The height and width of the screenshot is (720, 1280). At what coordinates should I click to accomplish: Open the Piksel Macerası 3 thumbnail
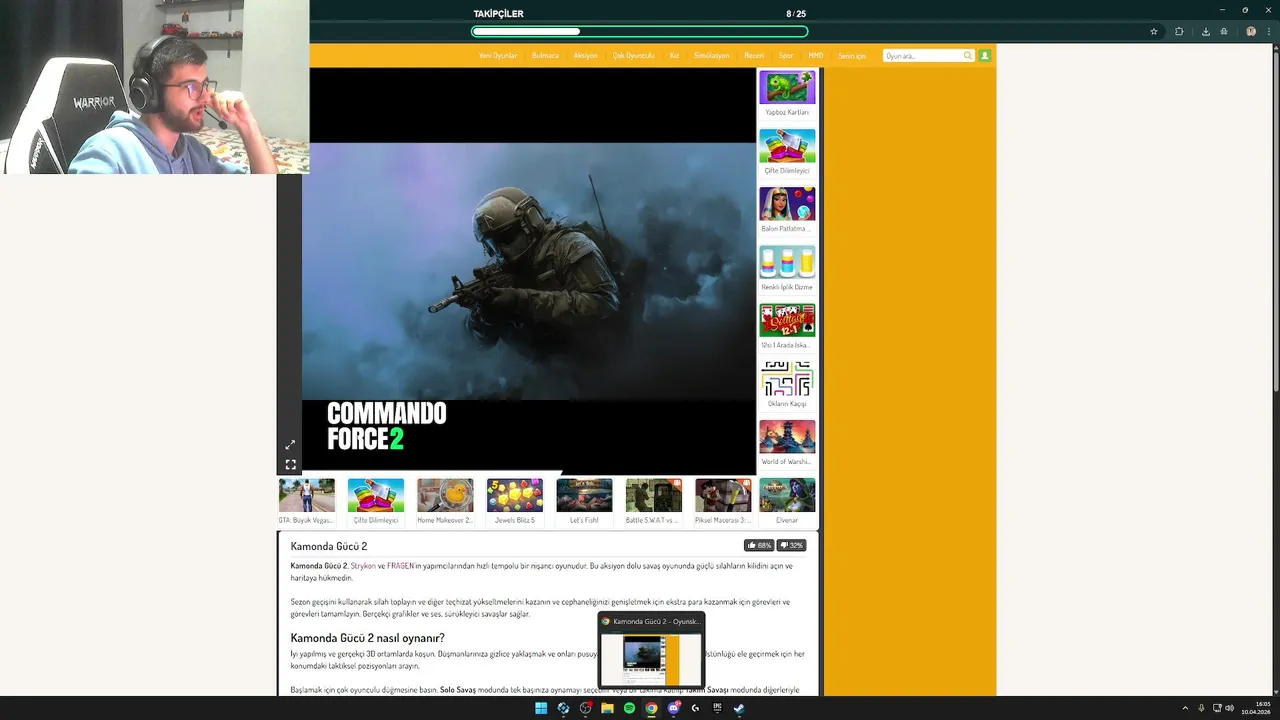(x=723, y=496)
